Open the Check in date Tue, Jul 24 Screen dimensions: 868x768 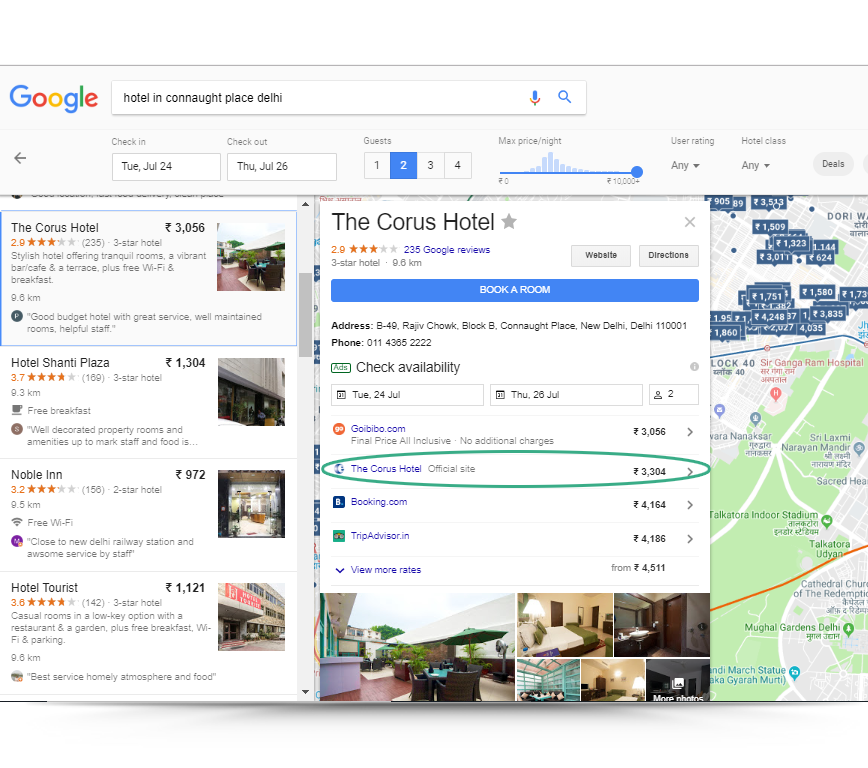pos(166,167)
